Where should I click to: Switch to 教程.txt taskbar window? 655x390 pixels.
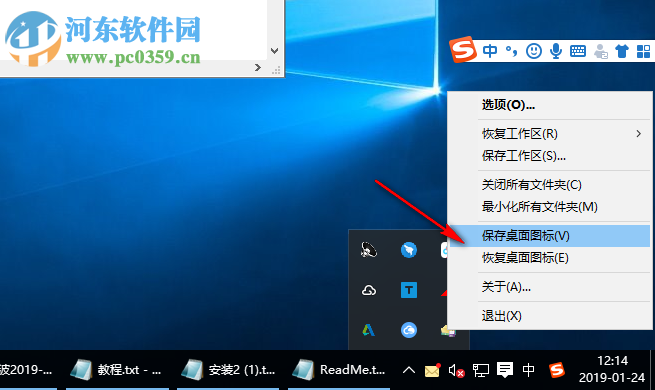[117, 370]
